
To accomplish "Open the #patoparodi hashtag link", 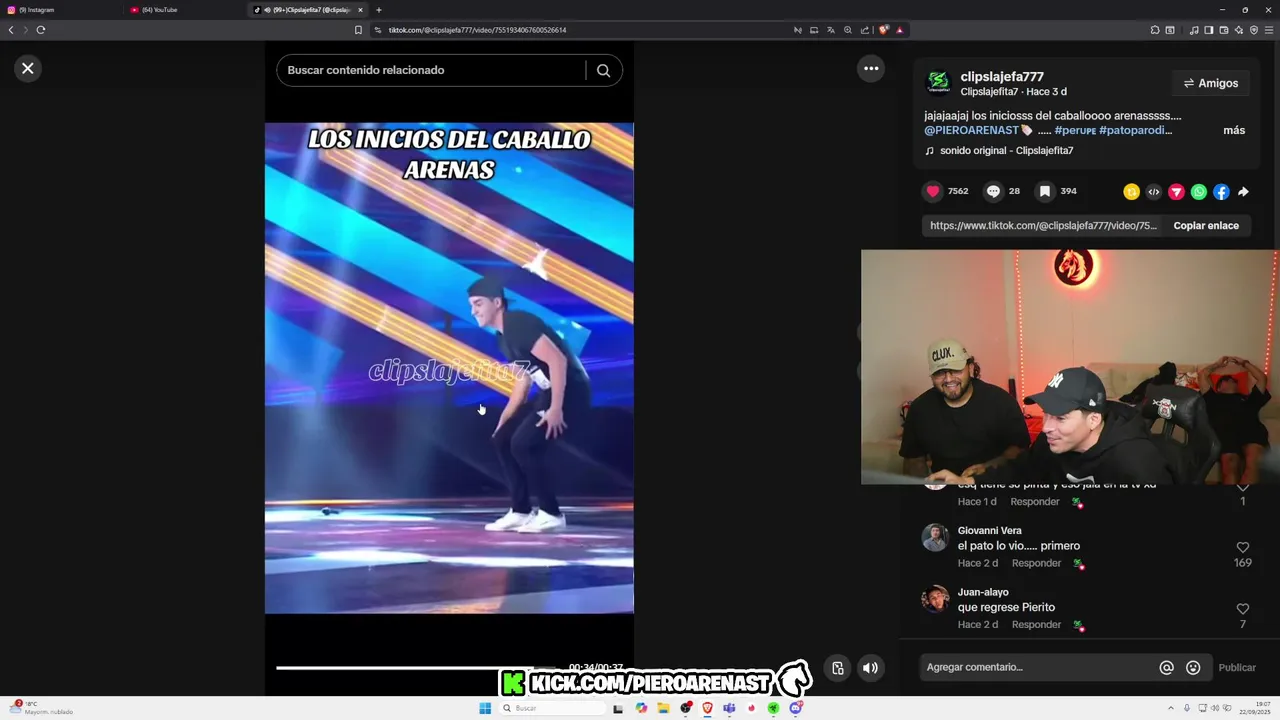I will coord(1135,130).
